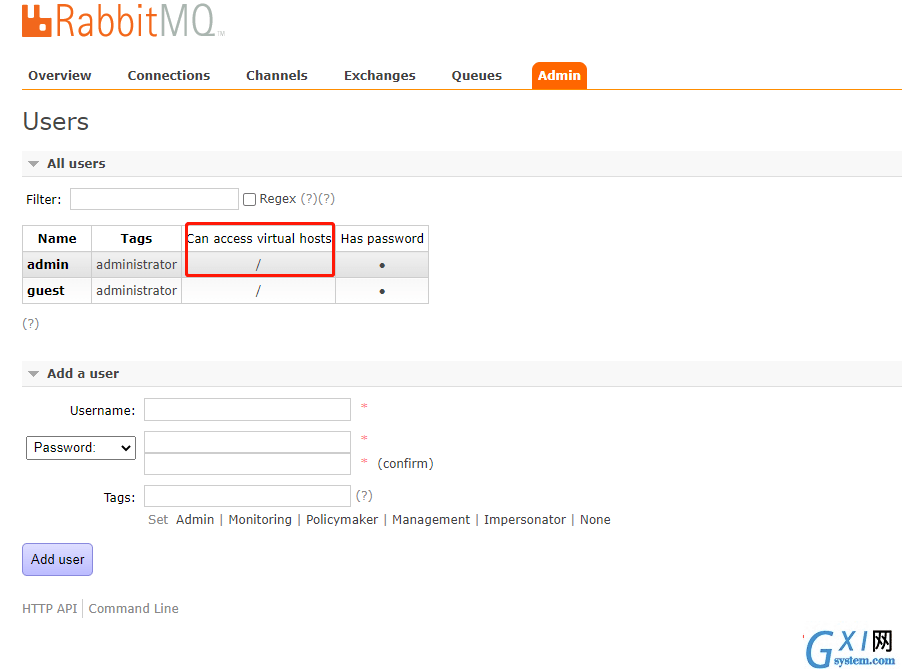Screen dimensions: 902x669
Task: Open the admin user entry
Action: [48, 265]
